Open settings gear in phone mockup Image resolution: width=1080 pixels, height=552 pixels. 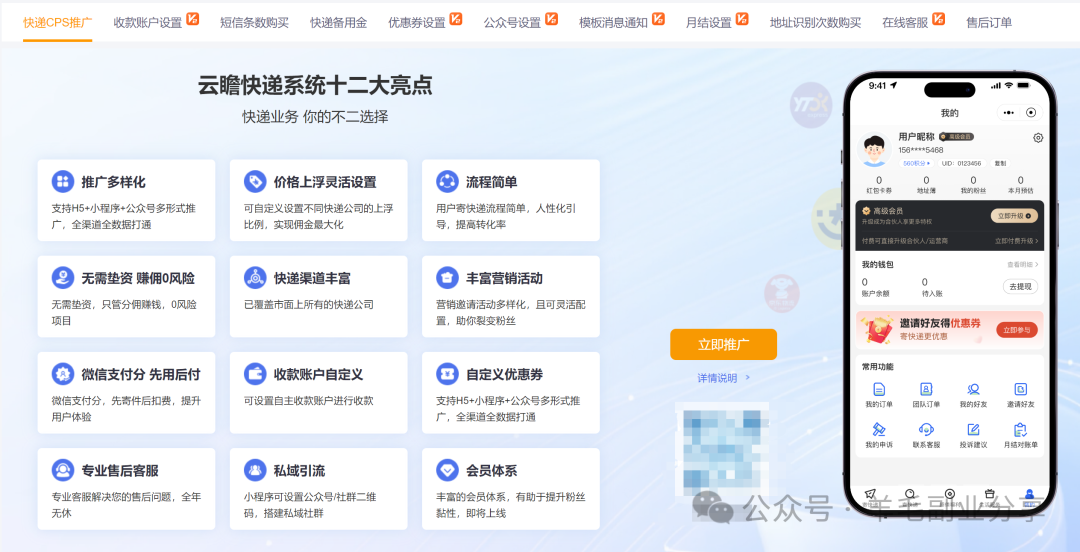point(1038,138)
